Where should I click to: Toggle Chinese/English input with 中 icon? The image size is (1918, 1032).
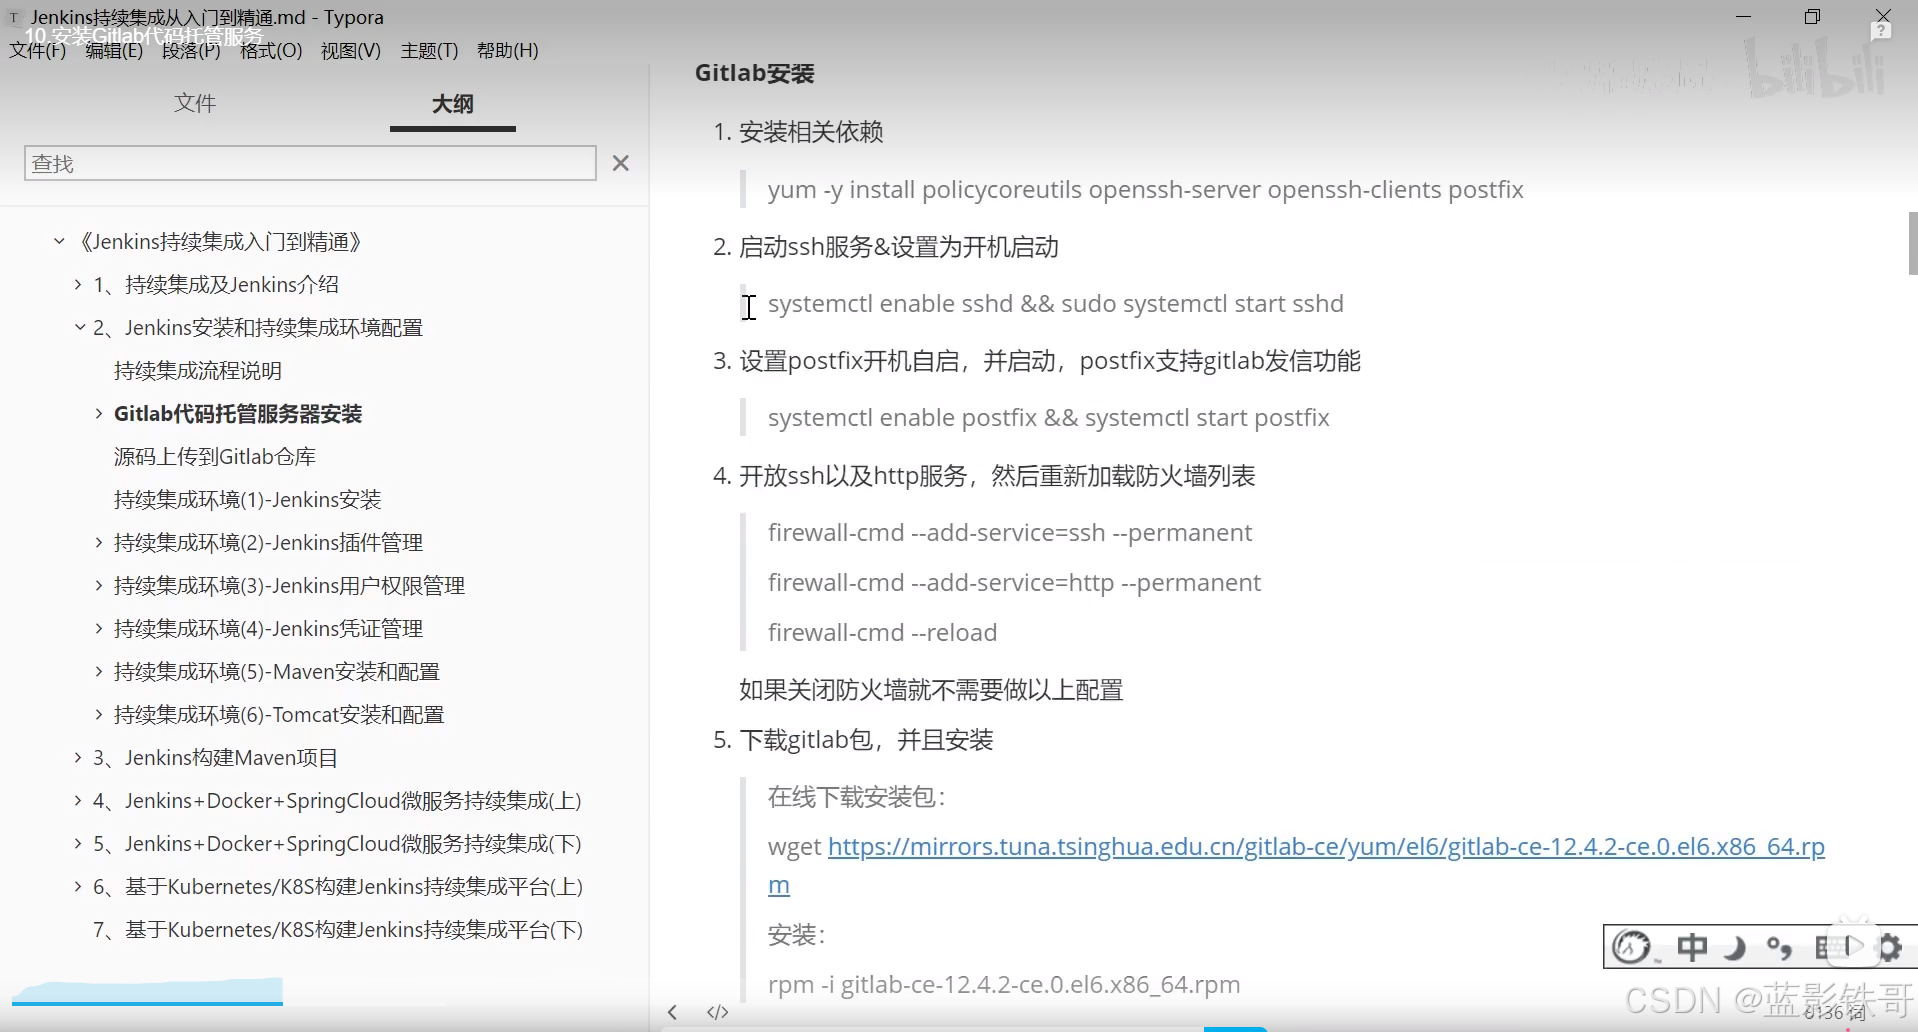click(1693, 947)
